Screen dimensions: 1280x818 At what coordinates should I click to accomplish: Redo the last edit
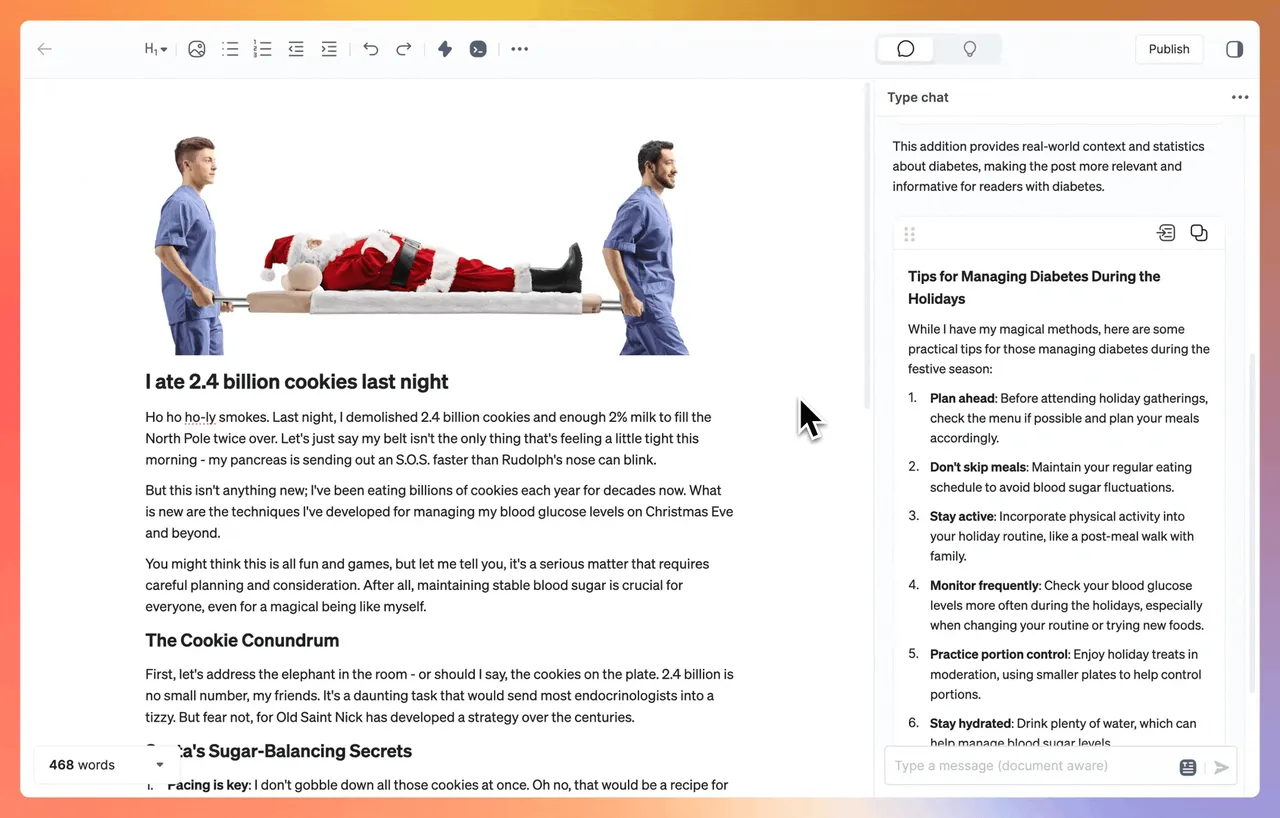click(404, 49)
